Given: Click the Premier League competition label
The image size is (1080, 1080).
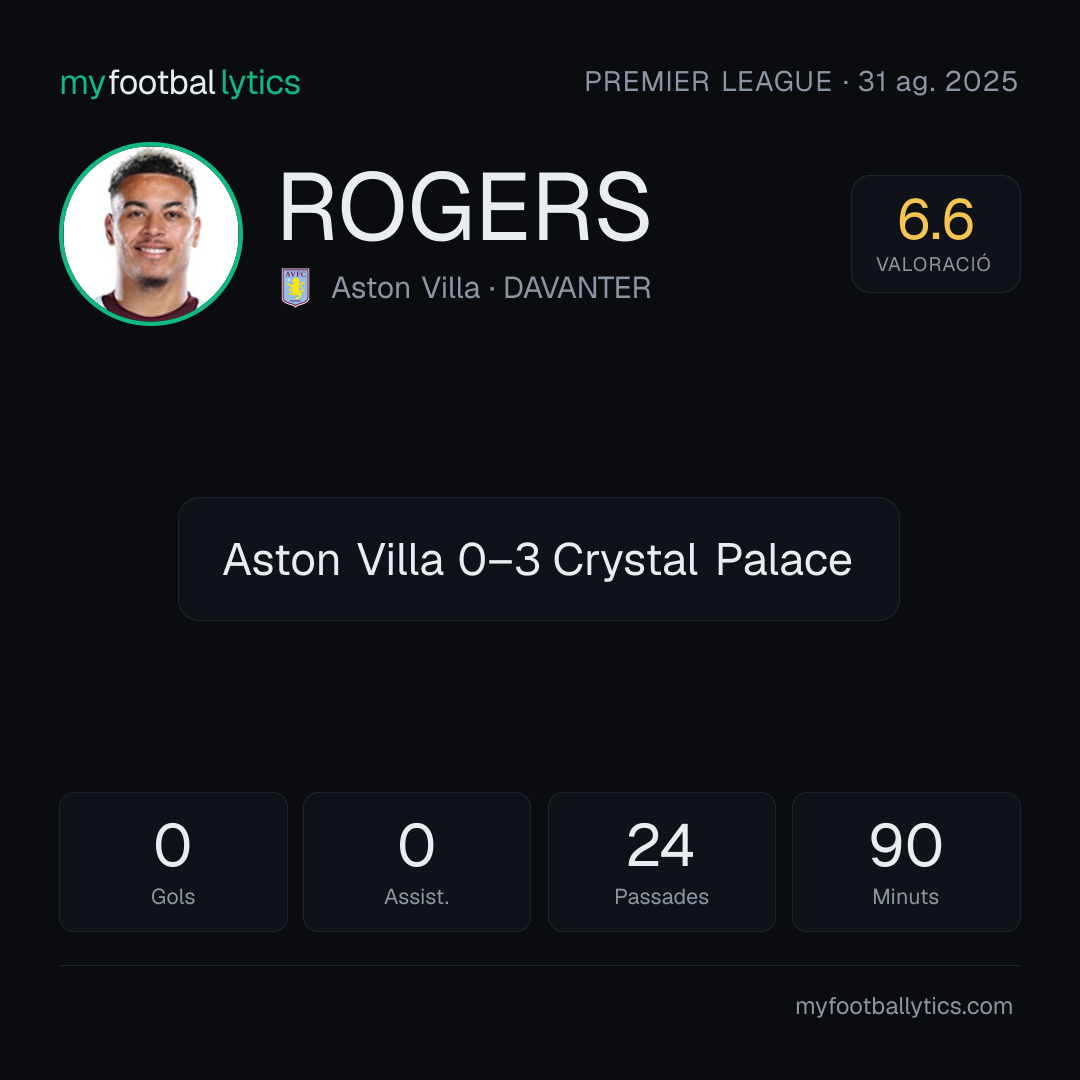Looking at the screenshot, I should tap(708, 82).
